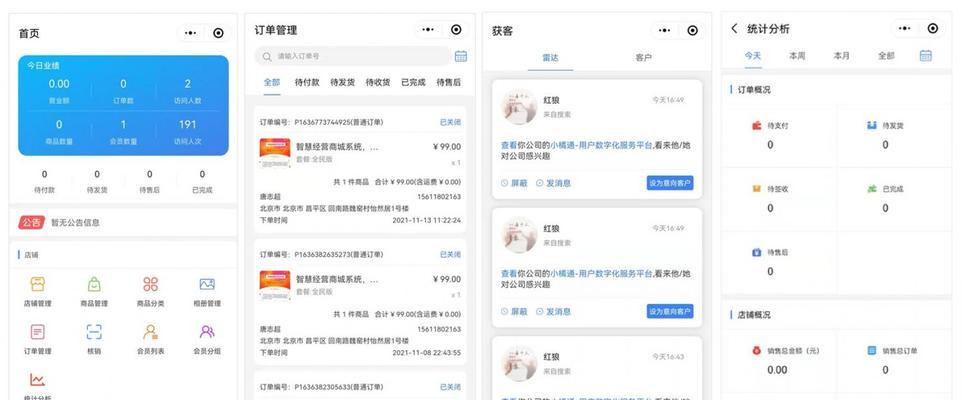Open calendar date picker in 统计分析
Image resolution: width=962 pixels, height=400 pixels.
(926, 55)
